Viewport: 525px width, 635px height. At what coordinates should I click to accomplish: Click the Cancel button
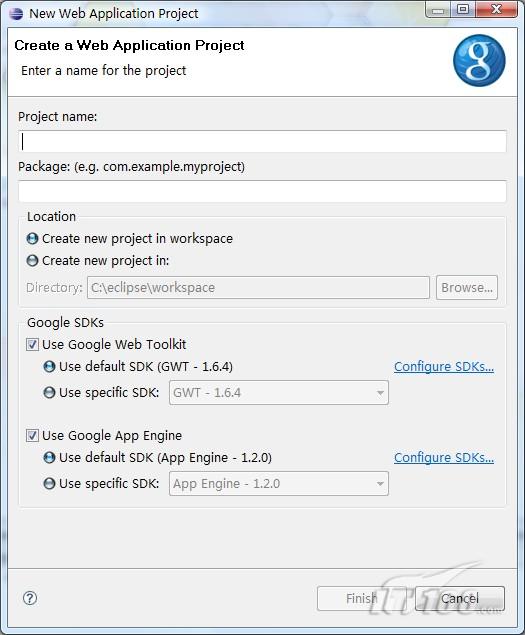point(460,598)
